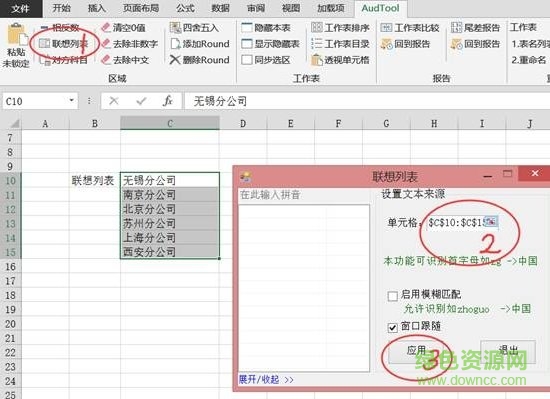Switch to the 加载项 ribbon tab

point(331,8)
